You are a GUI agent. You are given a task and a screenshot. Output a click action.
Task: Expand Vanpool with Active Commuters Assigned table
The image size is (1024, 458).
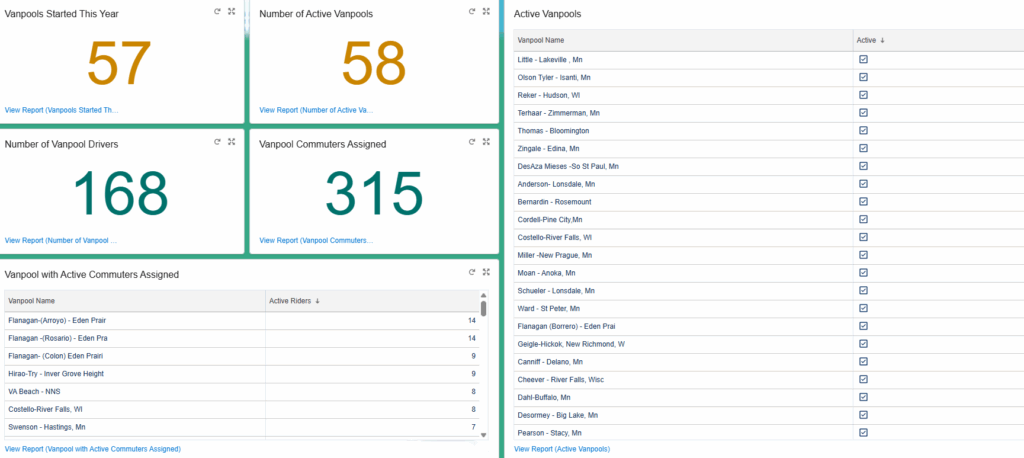[486, 272]
